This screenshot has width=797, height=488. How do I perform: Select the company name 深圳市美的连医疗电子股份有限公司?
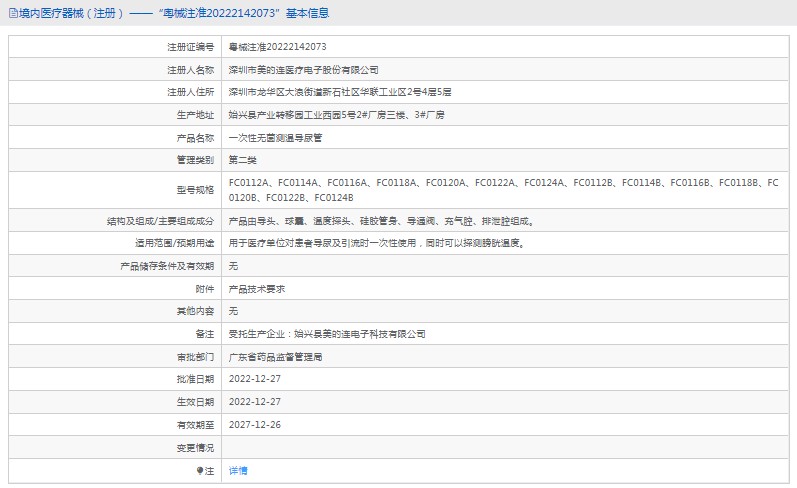tap(303, 70)
